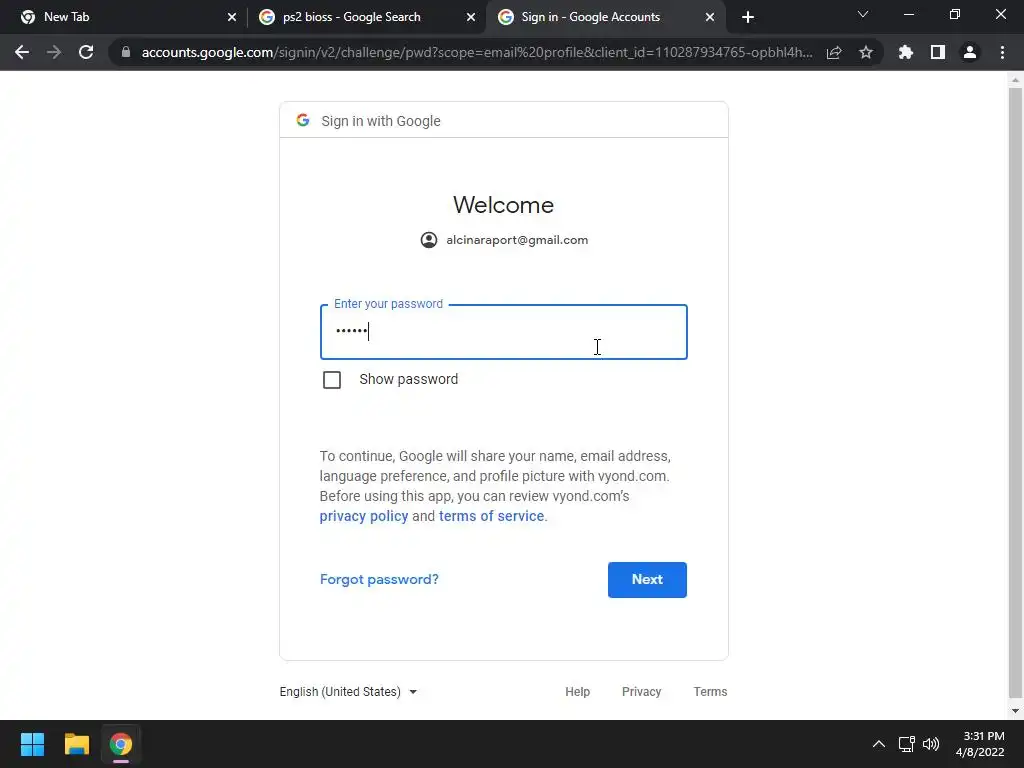Select the Sign in - Google Accounts tab

pyautogui.click(x=606, y=17)
